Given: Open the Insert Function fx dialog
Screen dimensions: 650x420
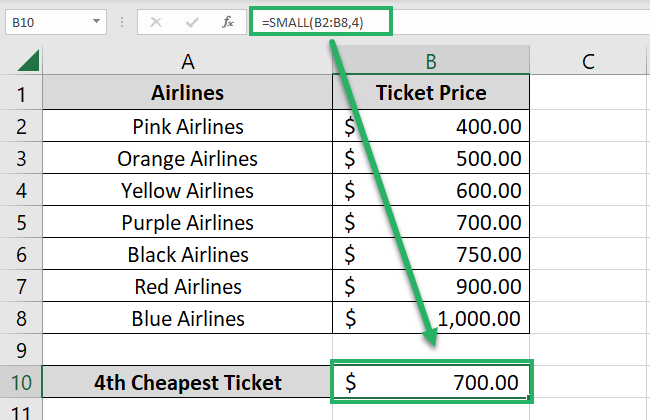Looking at the screenshot, I should point(228,20).
